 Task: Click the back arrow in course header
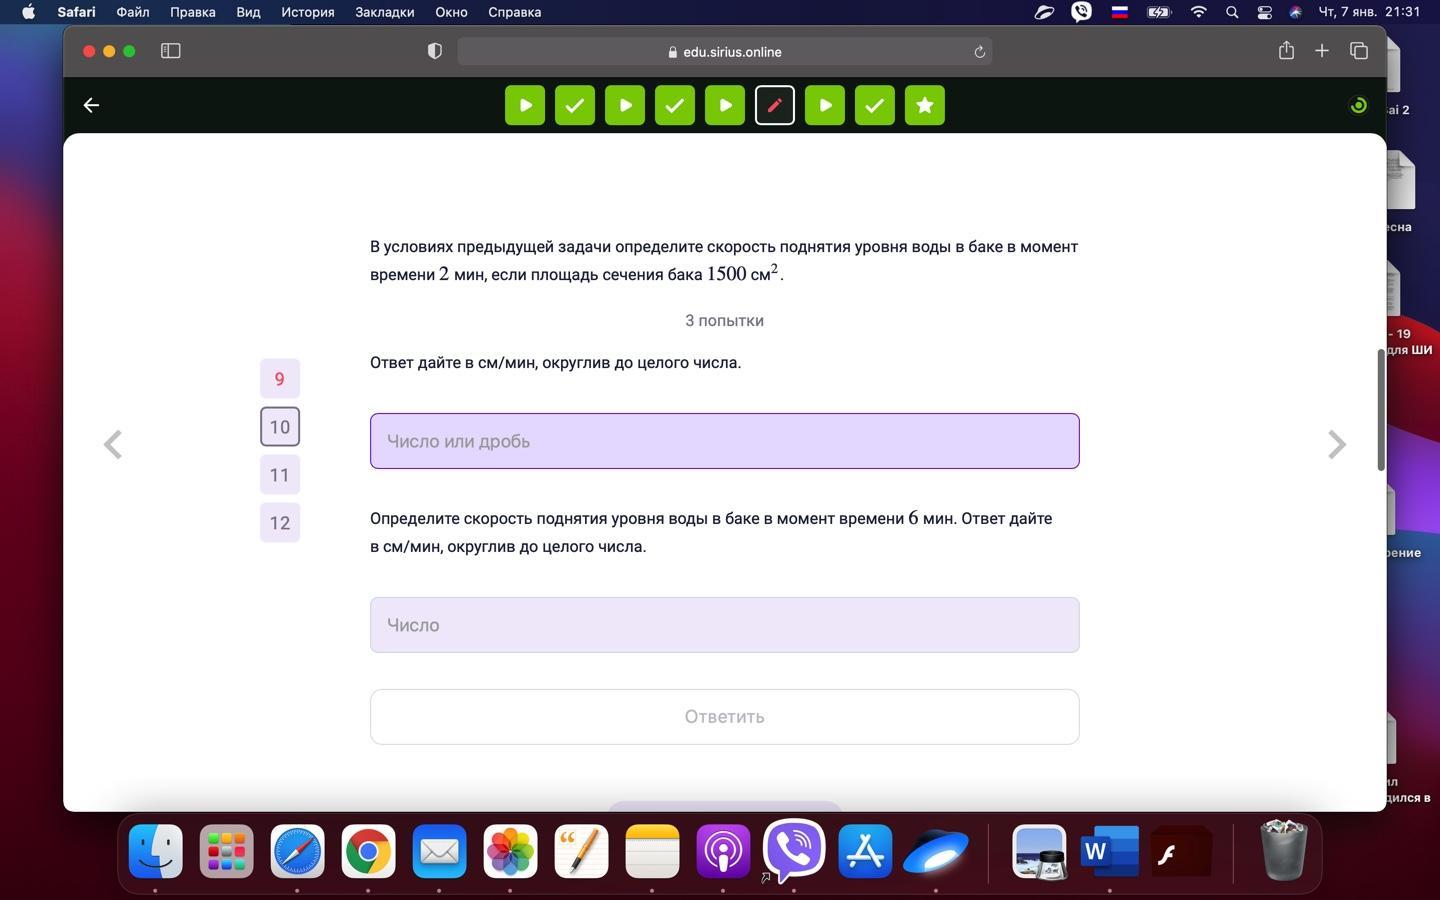point(91,105)
